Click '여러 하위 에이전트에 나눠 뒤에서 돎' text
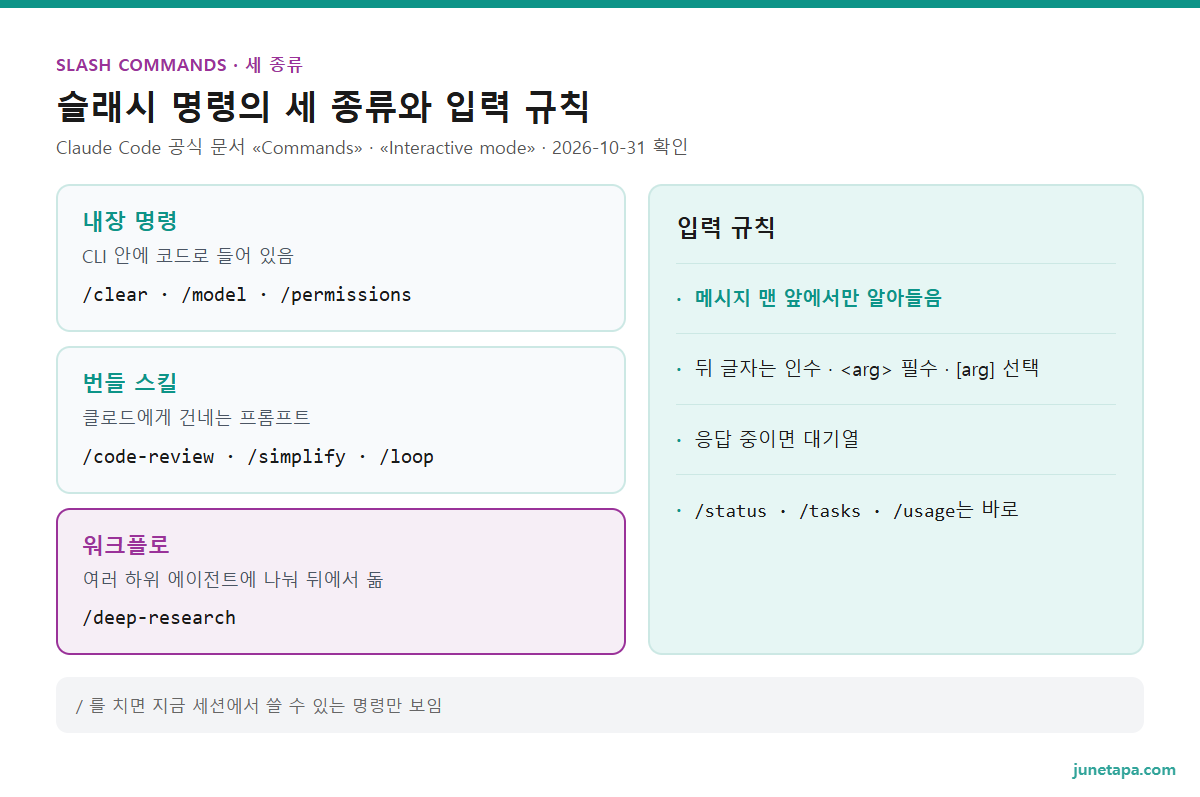The height and width of the screenshot is (797, 1200). pos(233,580)
